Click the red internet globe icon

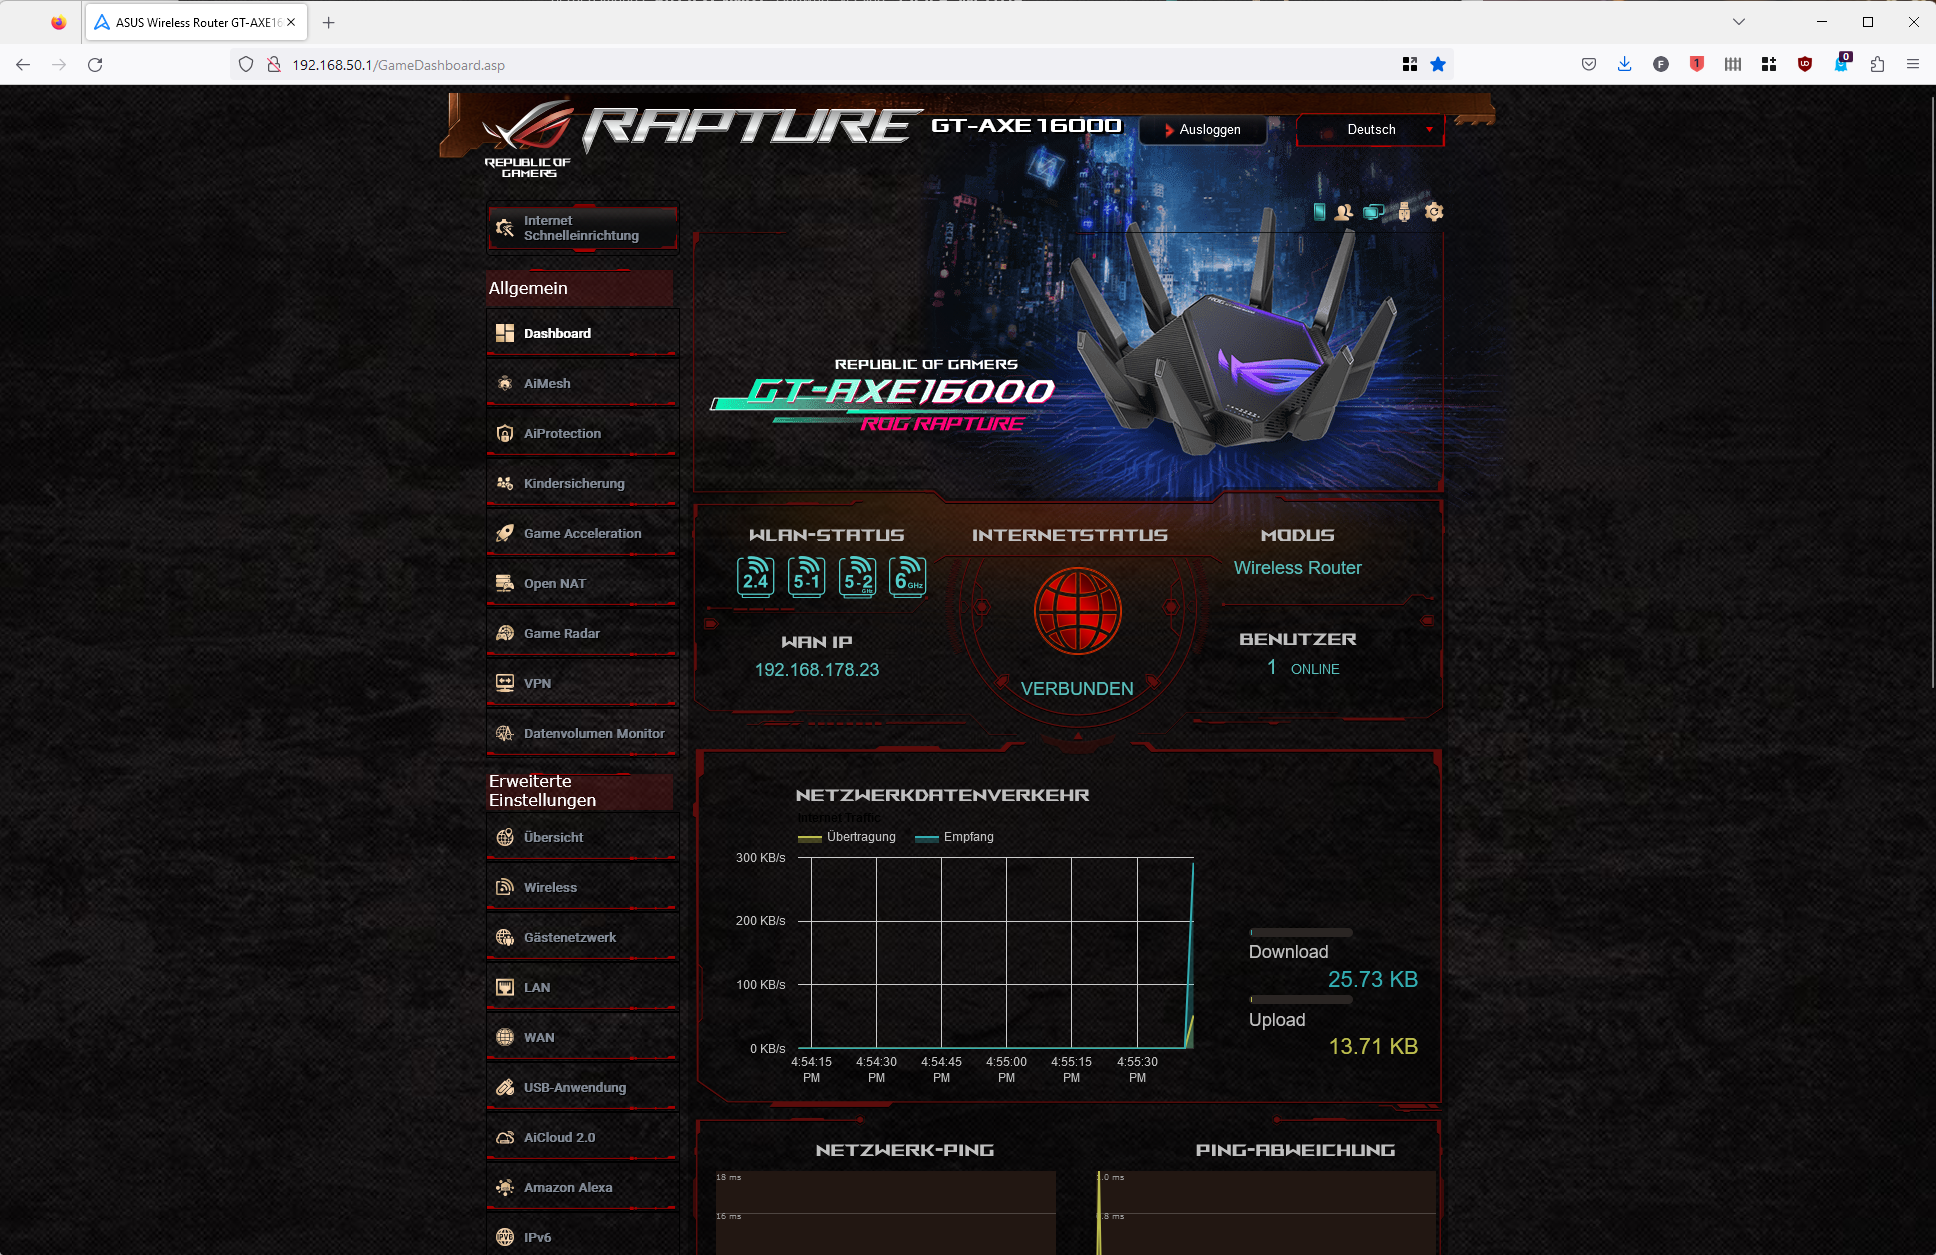(1077, 611)
